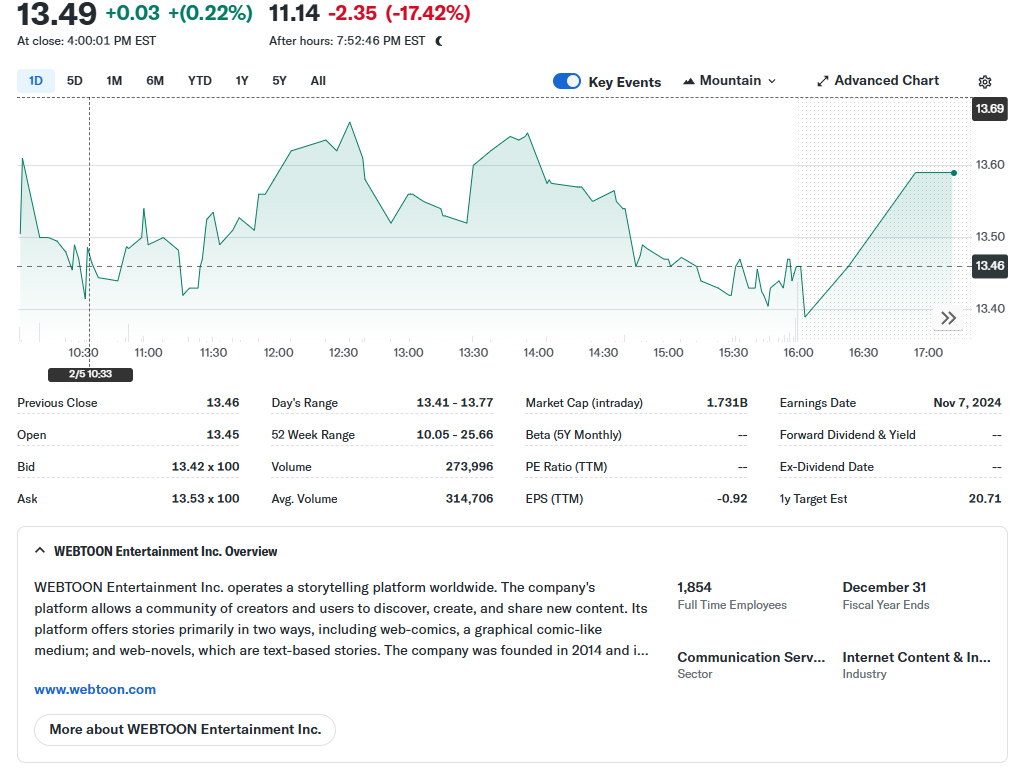Click the Forward Dividend & Yield label
This screenshot has width=1023, height=773.
coord(847,435)
